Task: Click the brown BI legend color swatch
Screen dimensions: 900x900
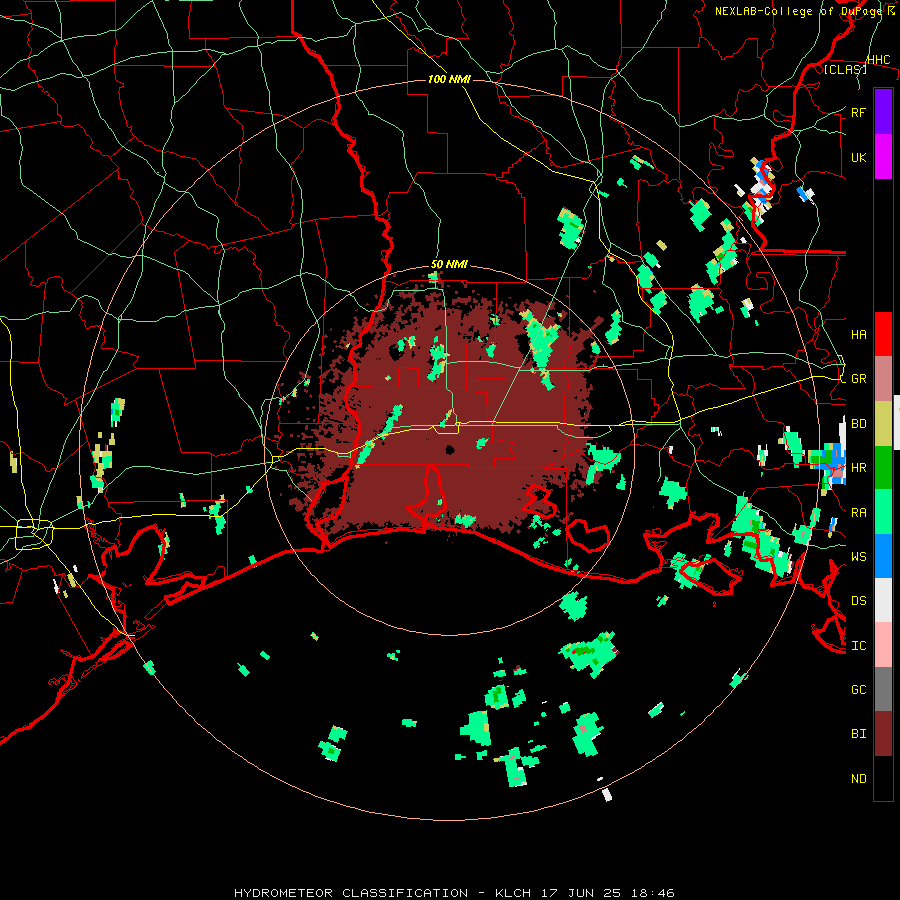Action: (883, 734)
